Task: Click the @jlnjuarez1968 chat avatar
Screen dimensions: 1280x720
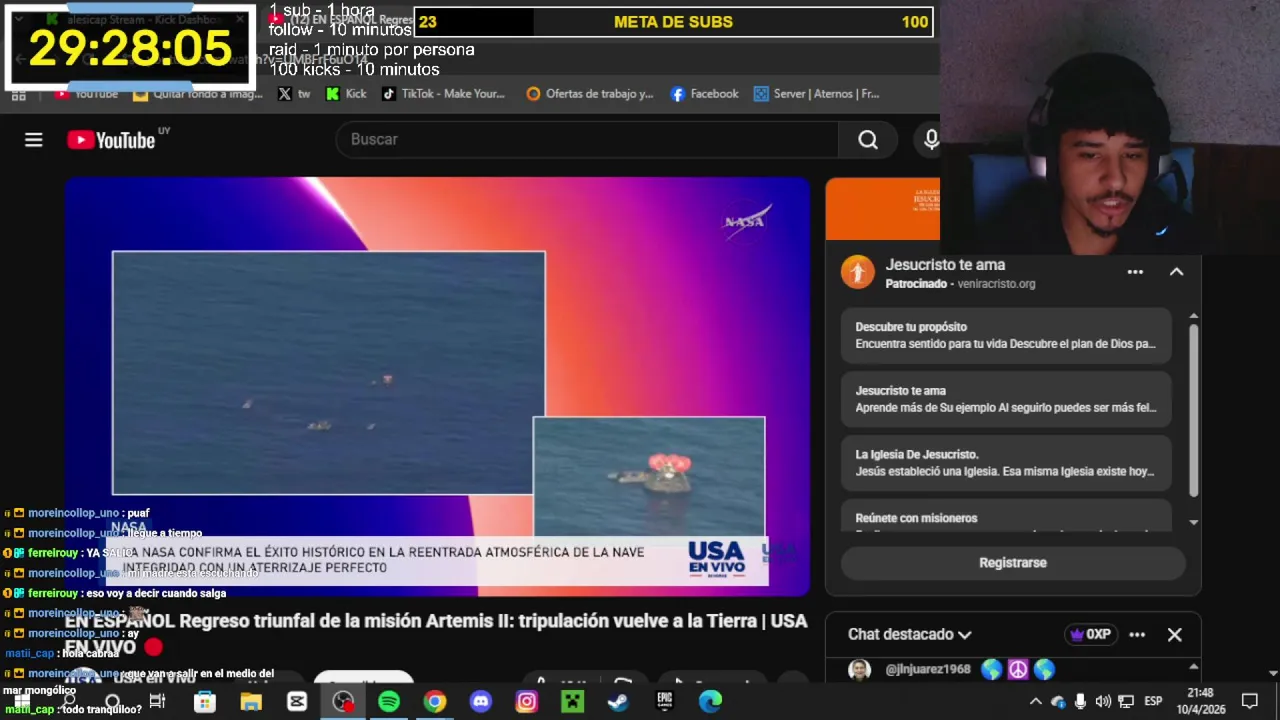Action: [x=859, y=670]
